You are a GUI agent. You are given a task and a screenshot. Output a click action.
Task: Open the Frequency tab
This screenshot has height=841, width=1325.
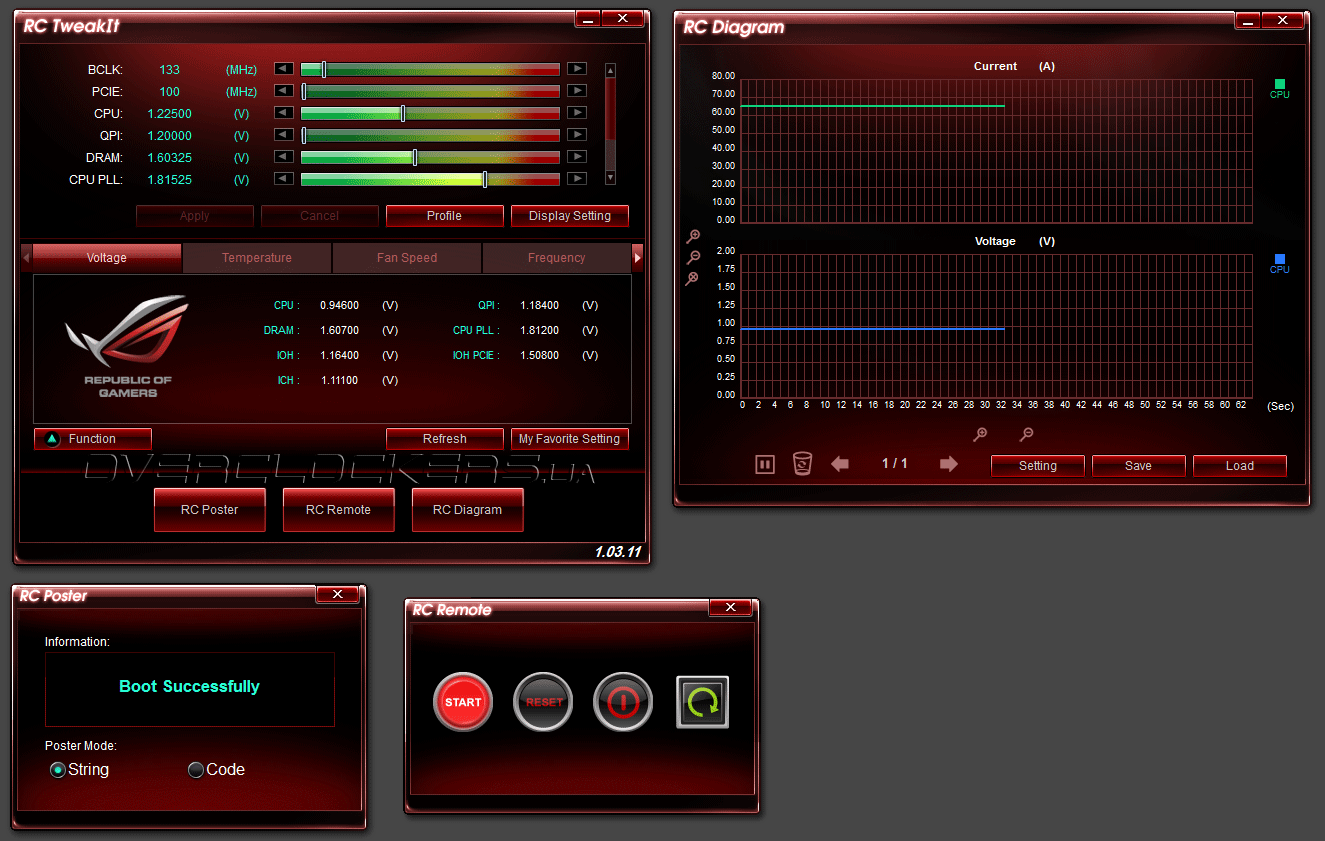tap(556, 258)
